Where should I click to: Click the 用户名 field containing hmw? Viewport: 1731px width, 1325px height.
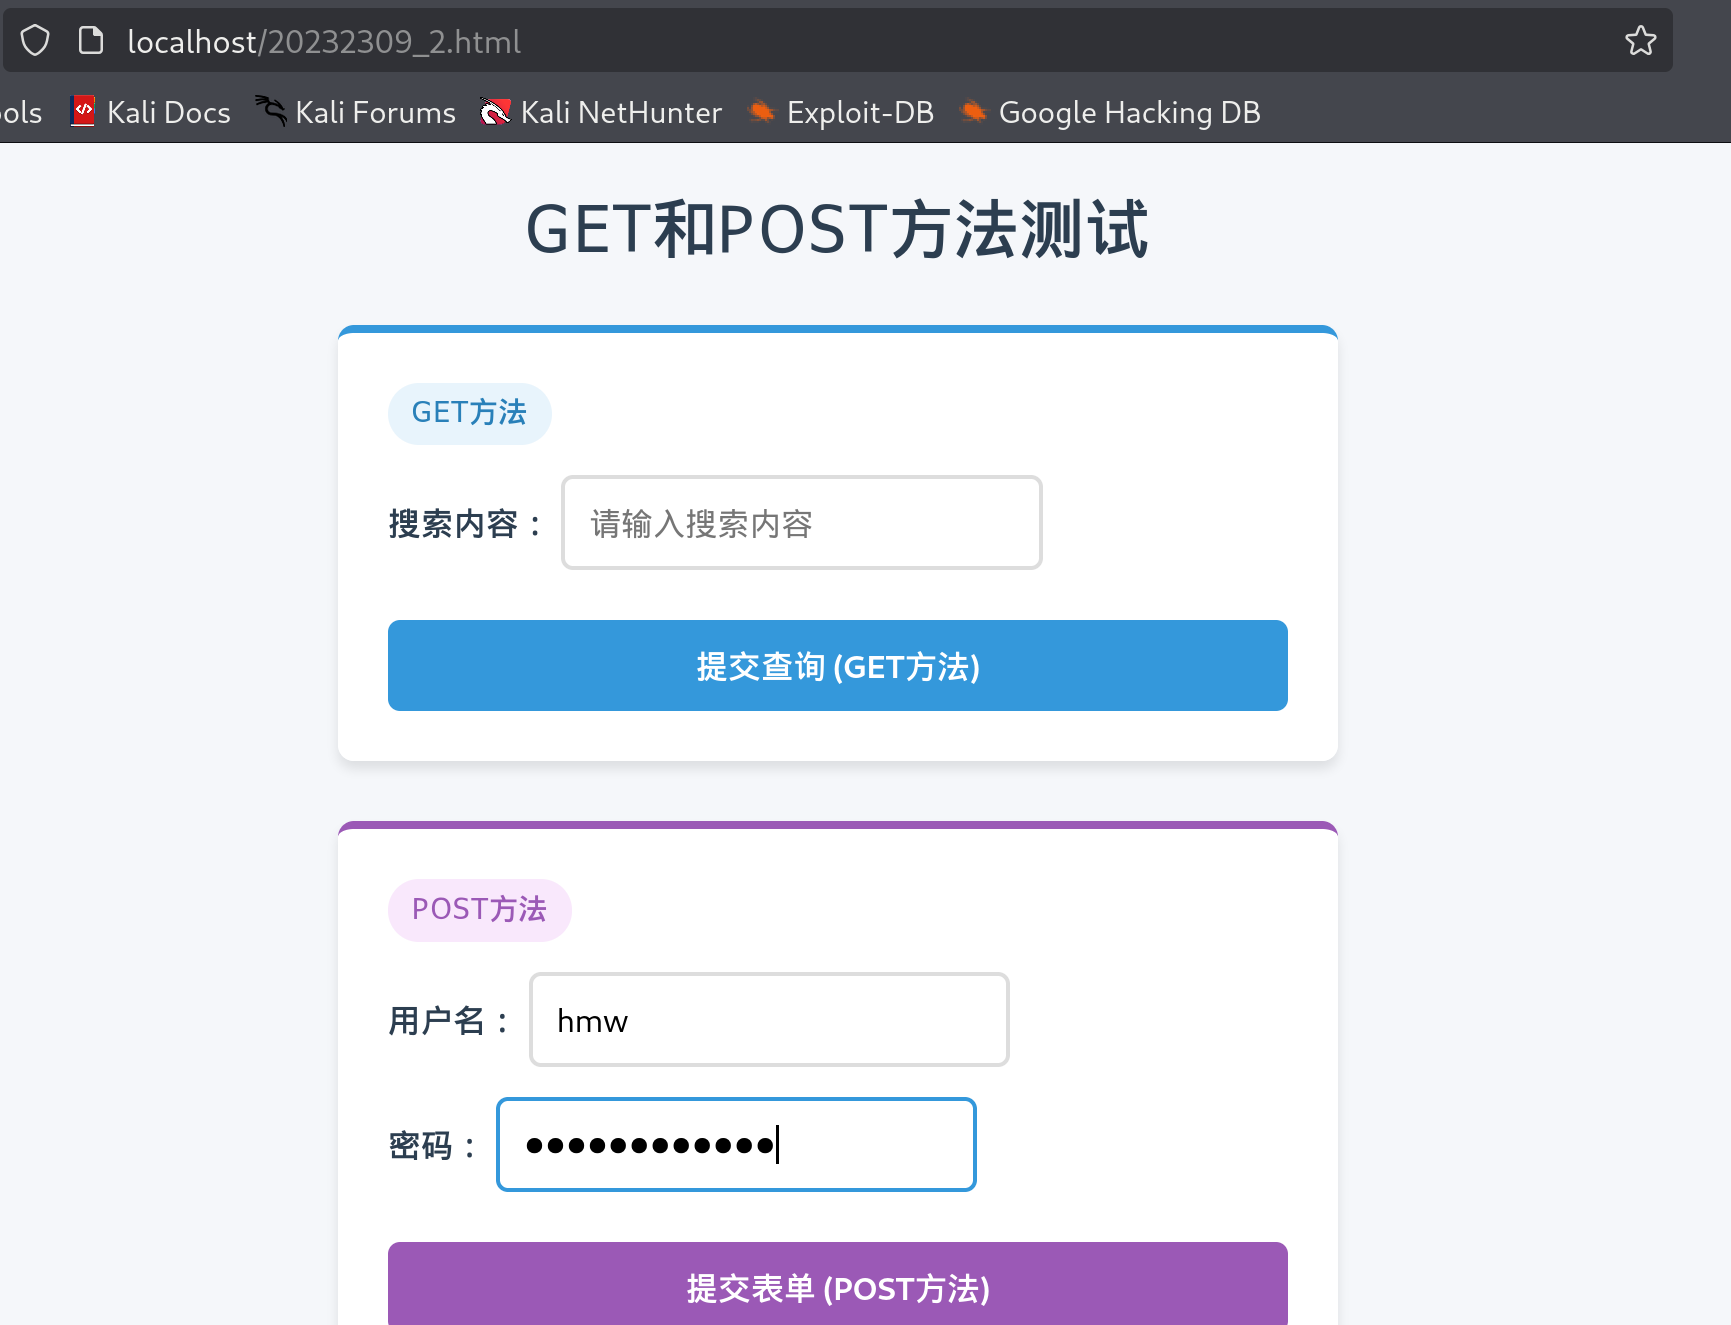click(x=769, y=1020)
